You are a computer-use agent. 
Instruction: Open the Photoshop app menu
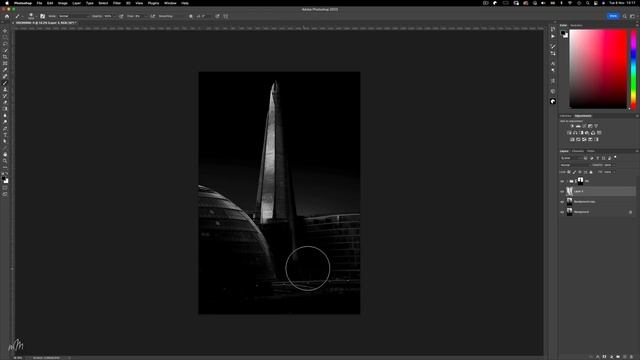(x=22, y=3)
